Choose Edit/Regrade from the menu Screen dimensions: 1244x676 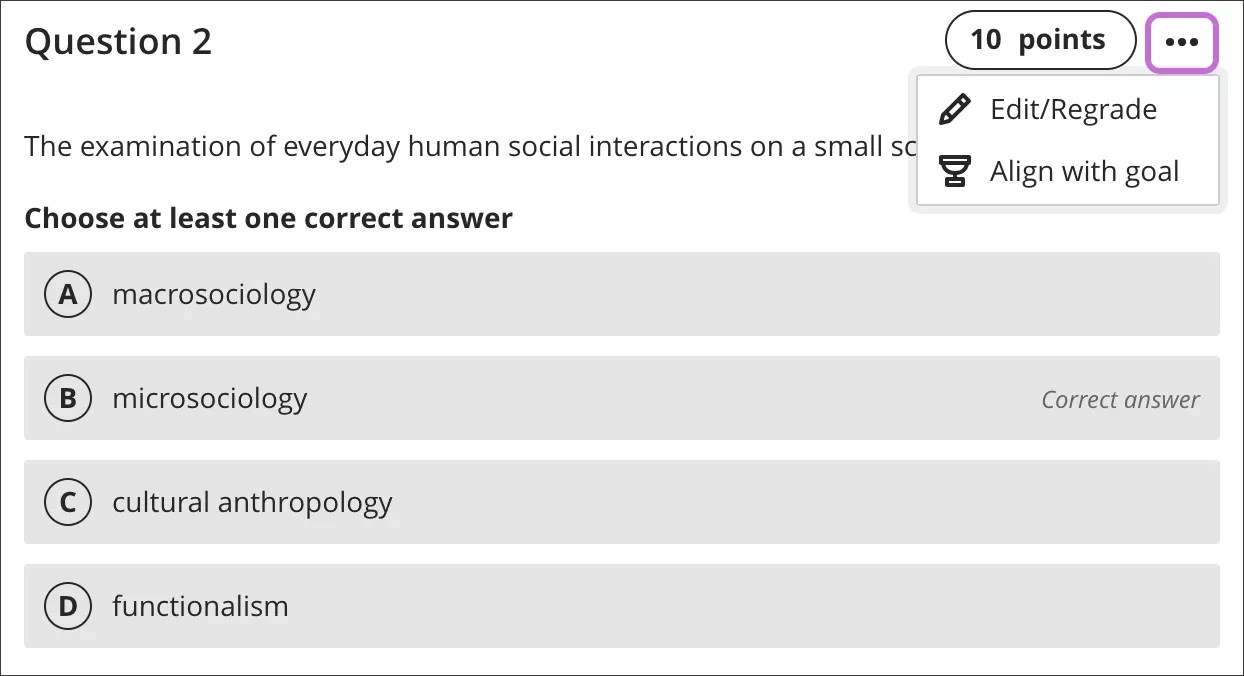click(1072, 108)
